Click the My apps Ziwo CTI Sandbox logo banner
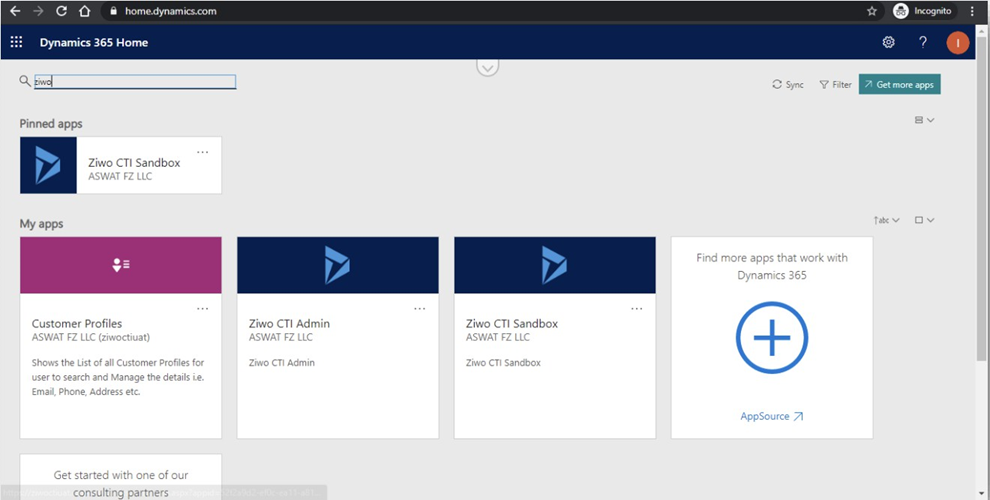Screen dimensions: 990x500 [554, 265]
